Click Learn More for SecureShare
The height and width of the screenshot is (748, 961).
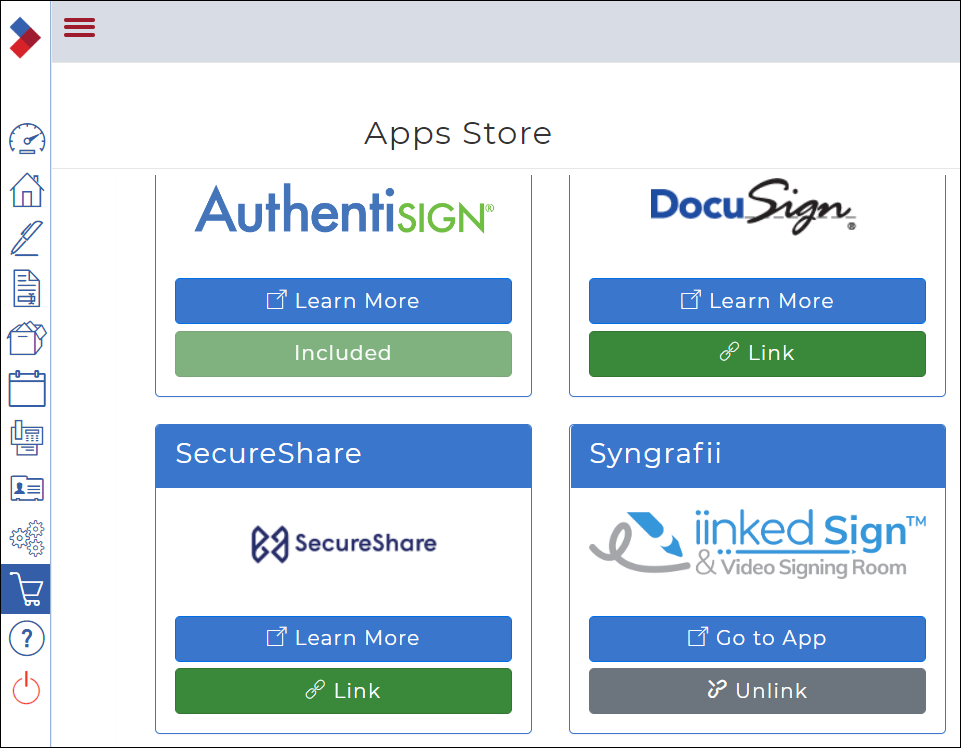pos(343,638)
